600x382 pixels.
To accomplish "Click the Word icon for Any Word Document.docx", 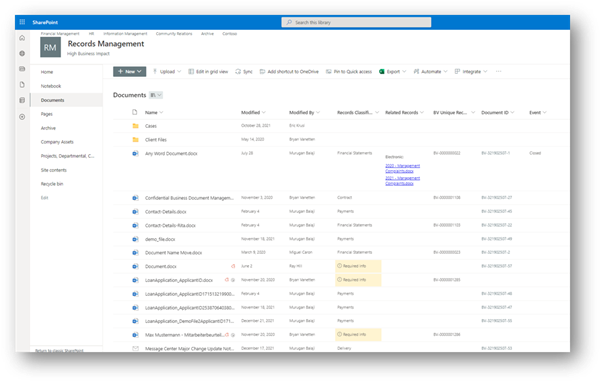I will point(135,153).
